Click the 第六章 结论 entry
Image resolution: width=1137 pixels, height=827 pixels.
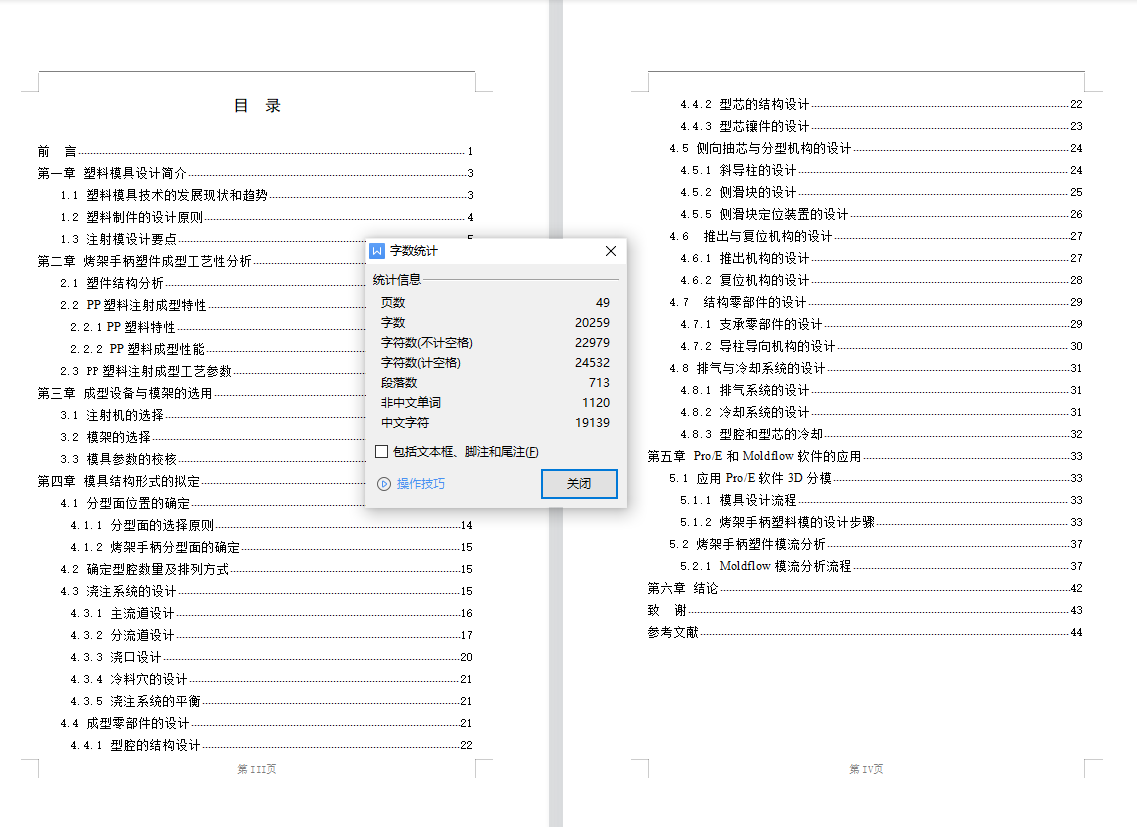click(683, 588)
